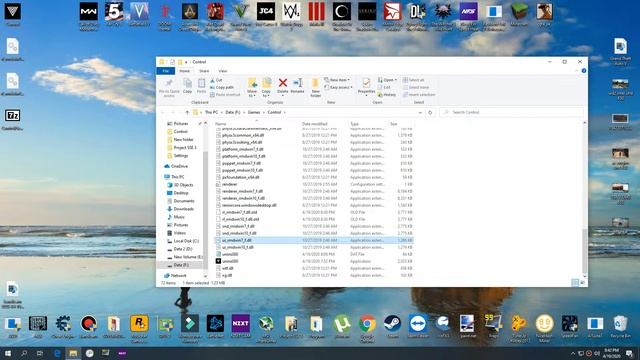Switch to the Share ribbon tab
Screen dimensions: 640x360
[204, 71]
